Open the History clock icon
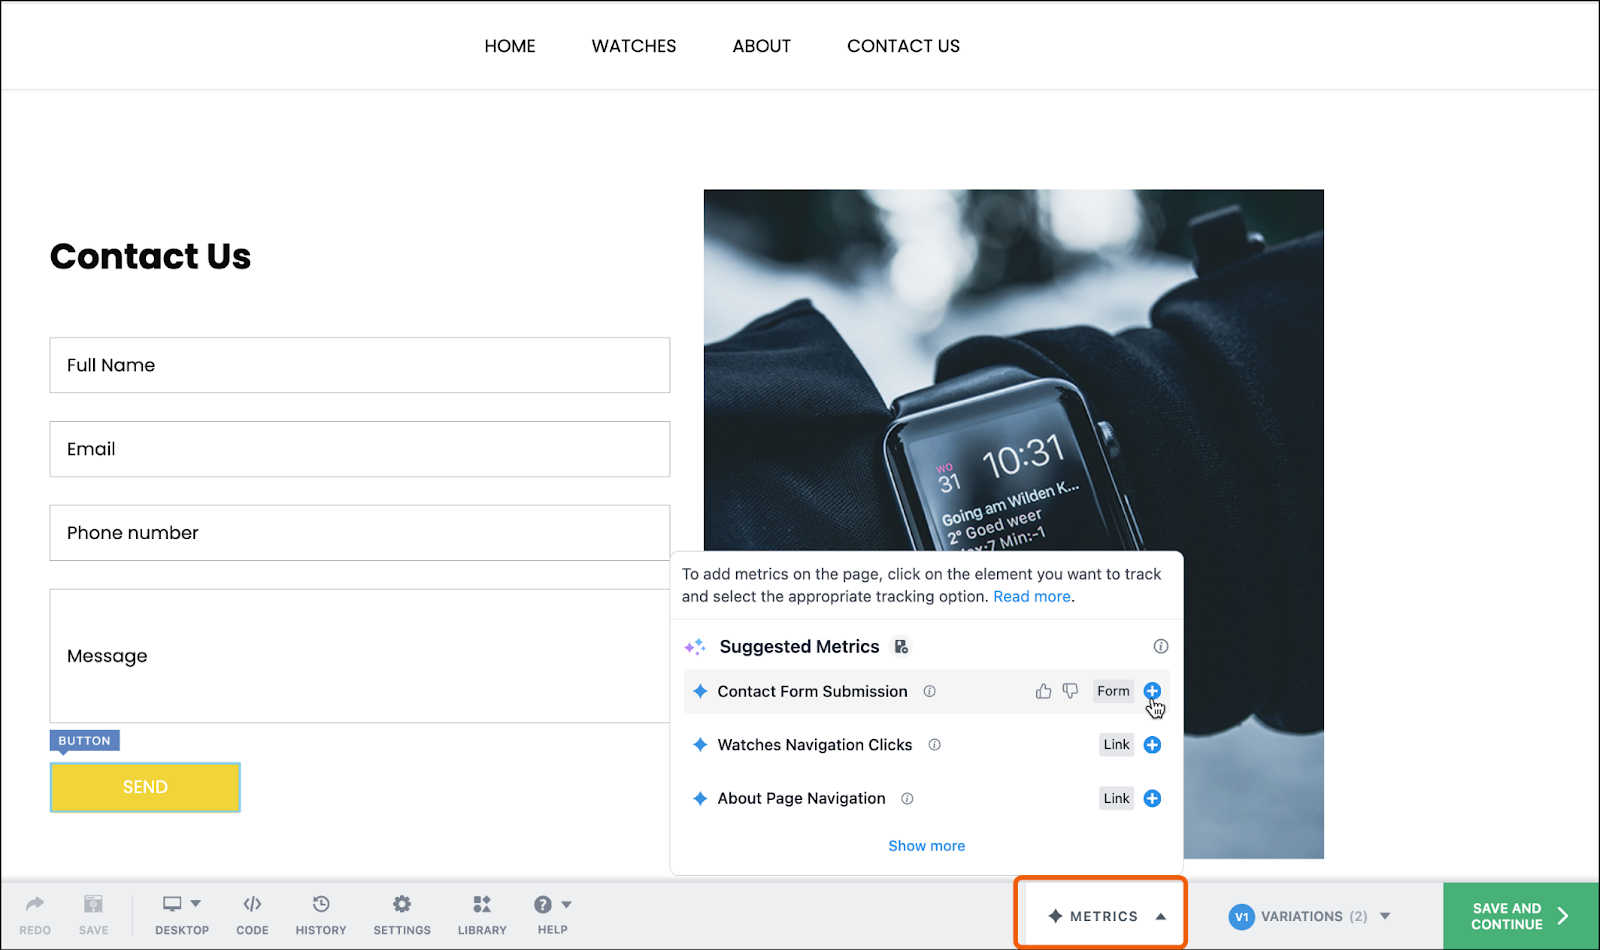Viewport: 1600px width, 950px height. pyautogui.click(x=321, y=904)
